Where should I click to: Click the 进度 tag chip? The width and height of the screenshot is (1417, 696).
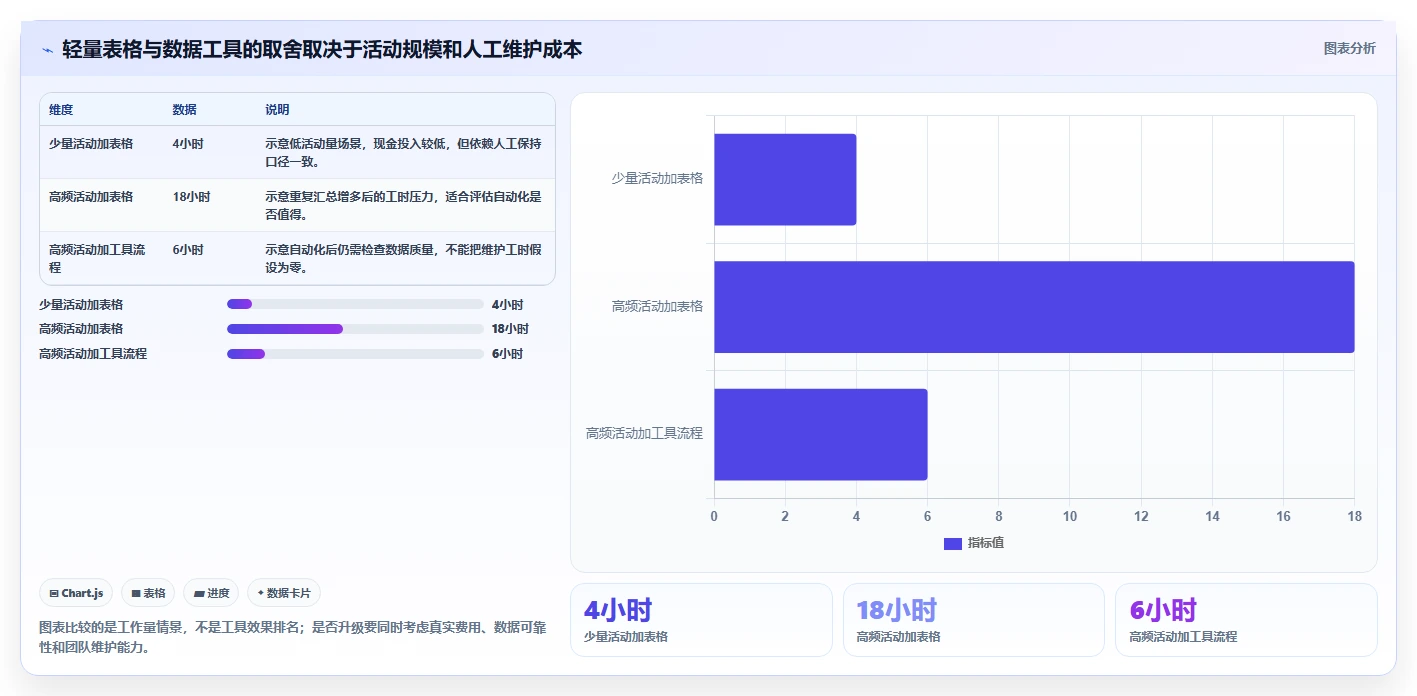click(212, 593)
